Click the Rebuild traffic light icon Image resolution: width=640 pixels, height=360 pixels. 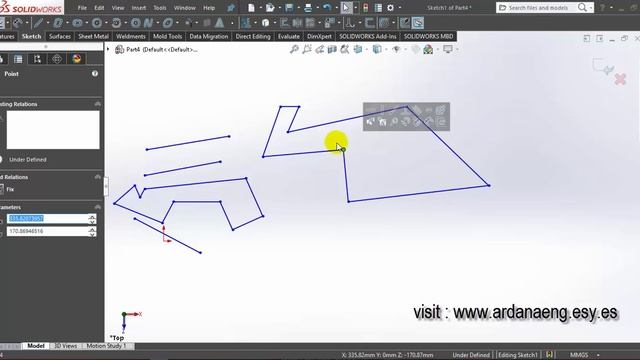(366, 8)
